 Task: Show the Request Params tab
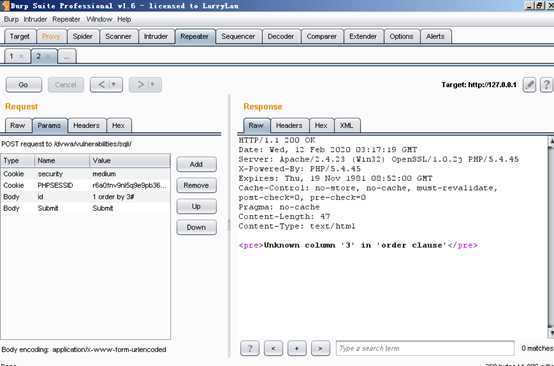coord(49,125)
